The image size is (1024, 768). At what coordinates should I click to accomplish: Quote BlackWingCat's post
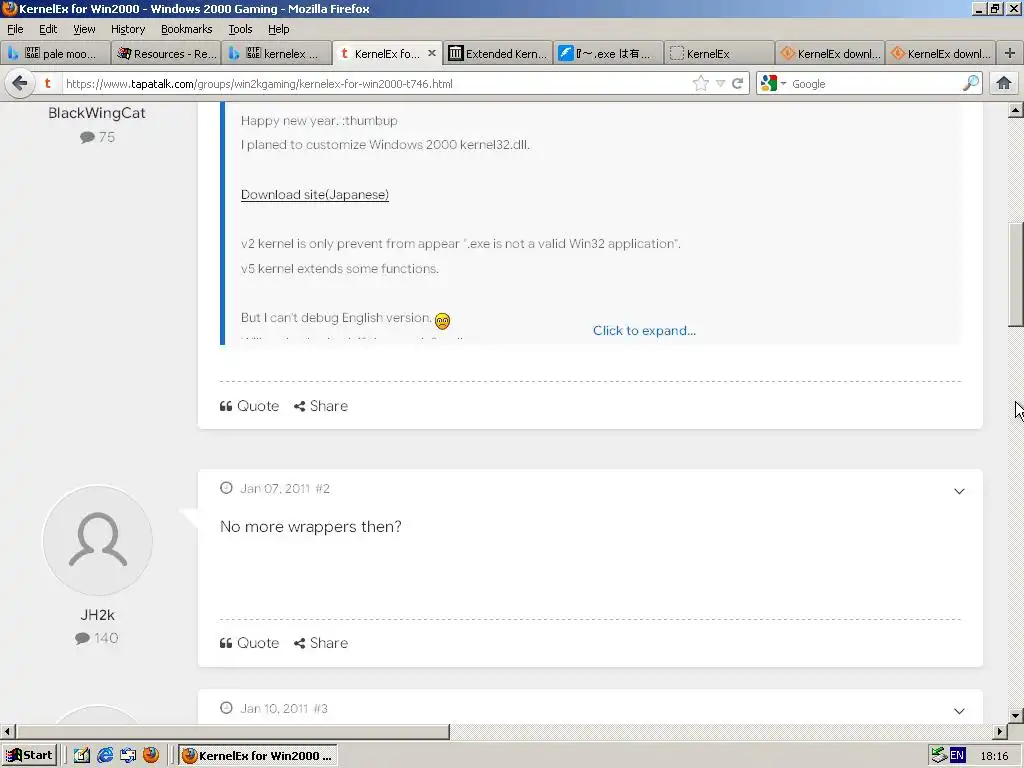[x=249, y=406]
